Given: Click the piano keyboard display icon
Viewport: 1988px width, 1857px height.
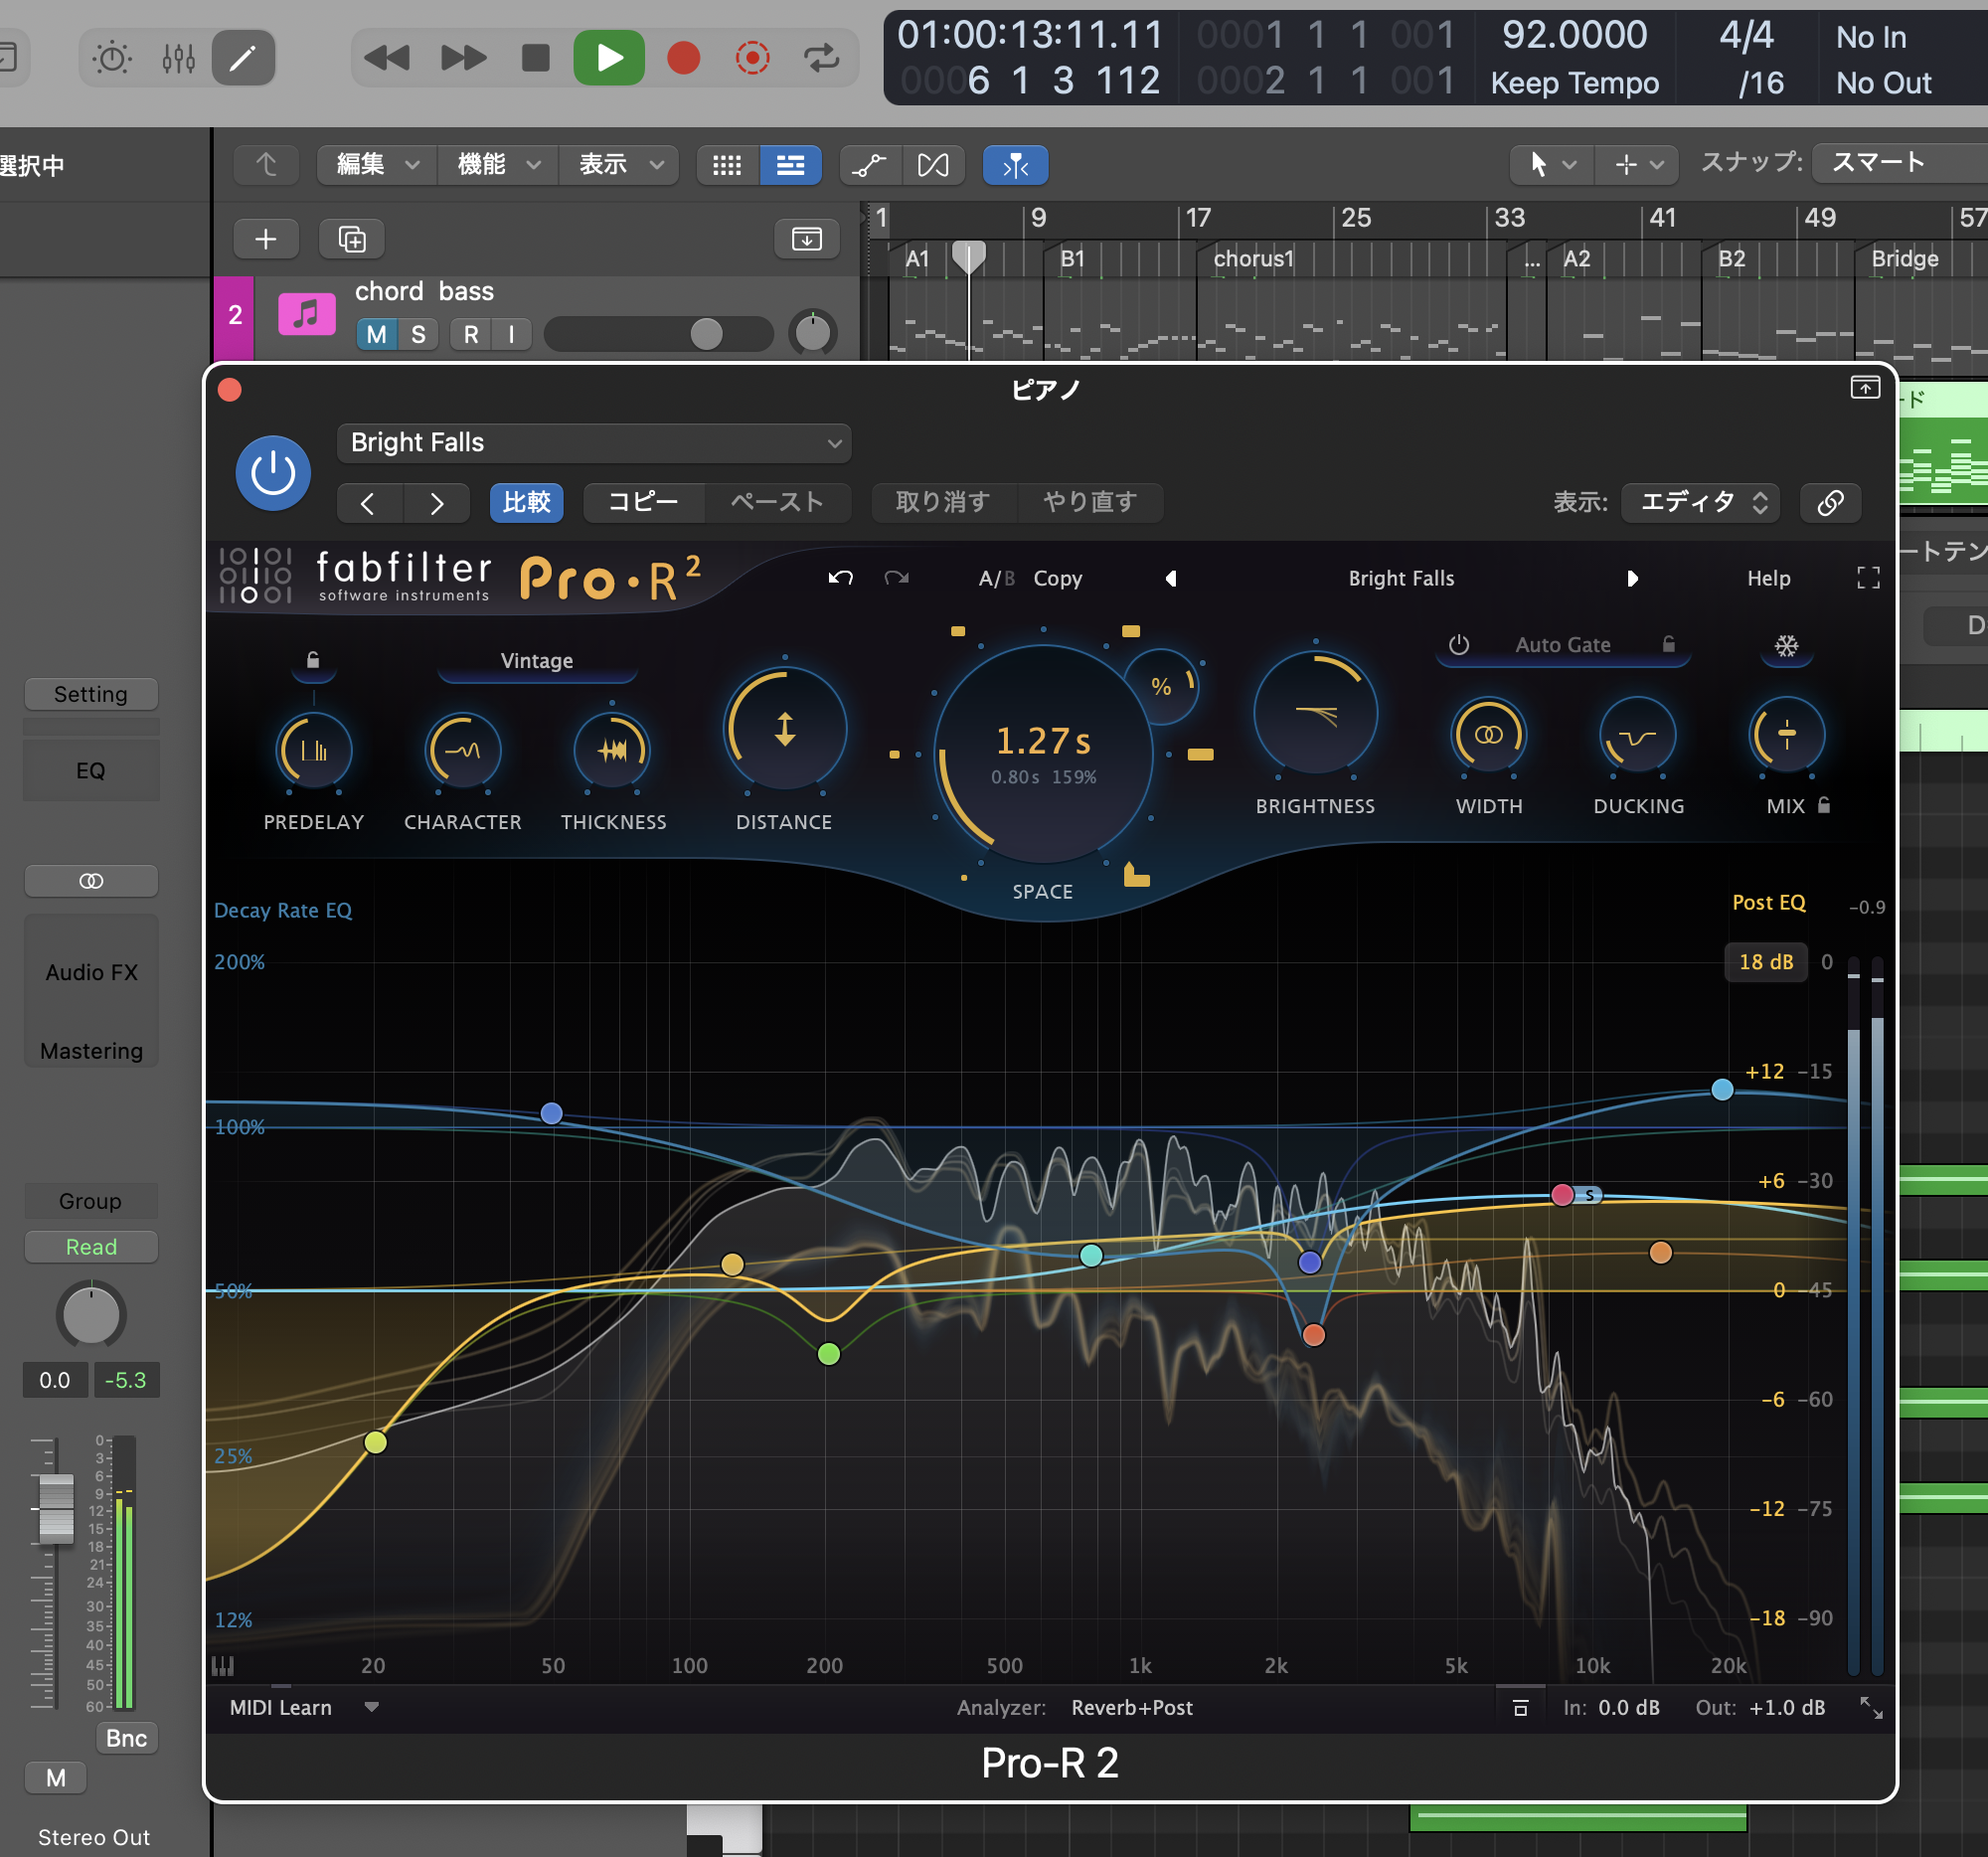Looking at the screenshot, I should [x=222, y=1665].
